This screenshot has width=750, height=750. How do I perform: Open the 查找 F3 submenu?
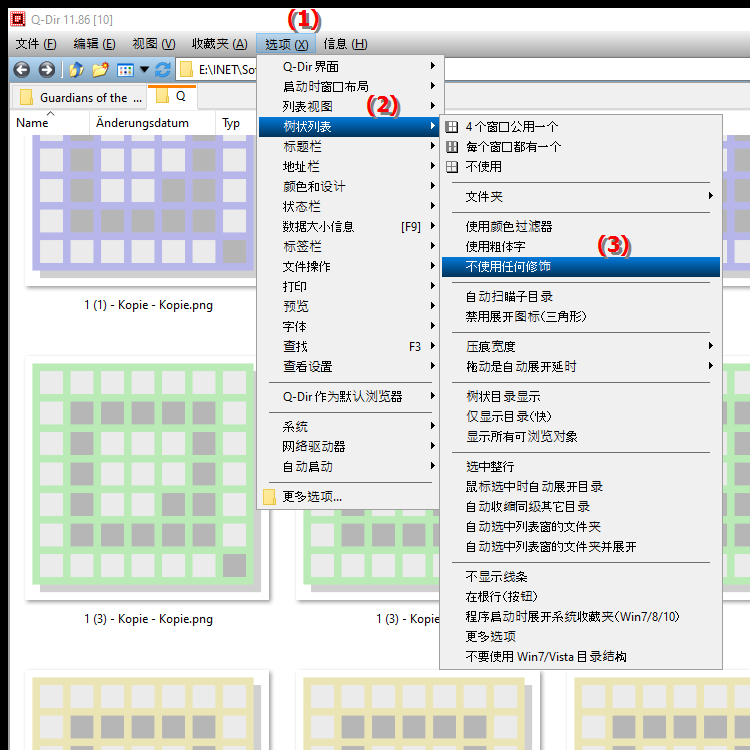pyautogui.click(x=348, y=347)
